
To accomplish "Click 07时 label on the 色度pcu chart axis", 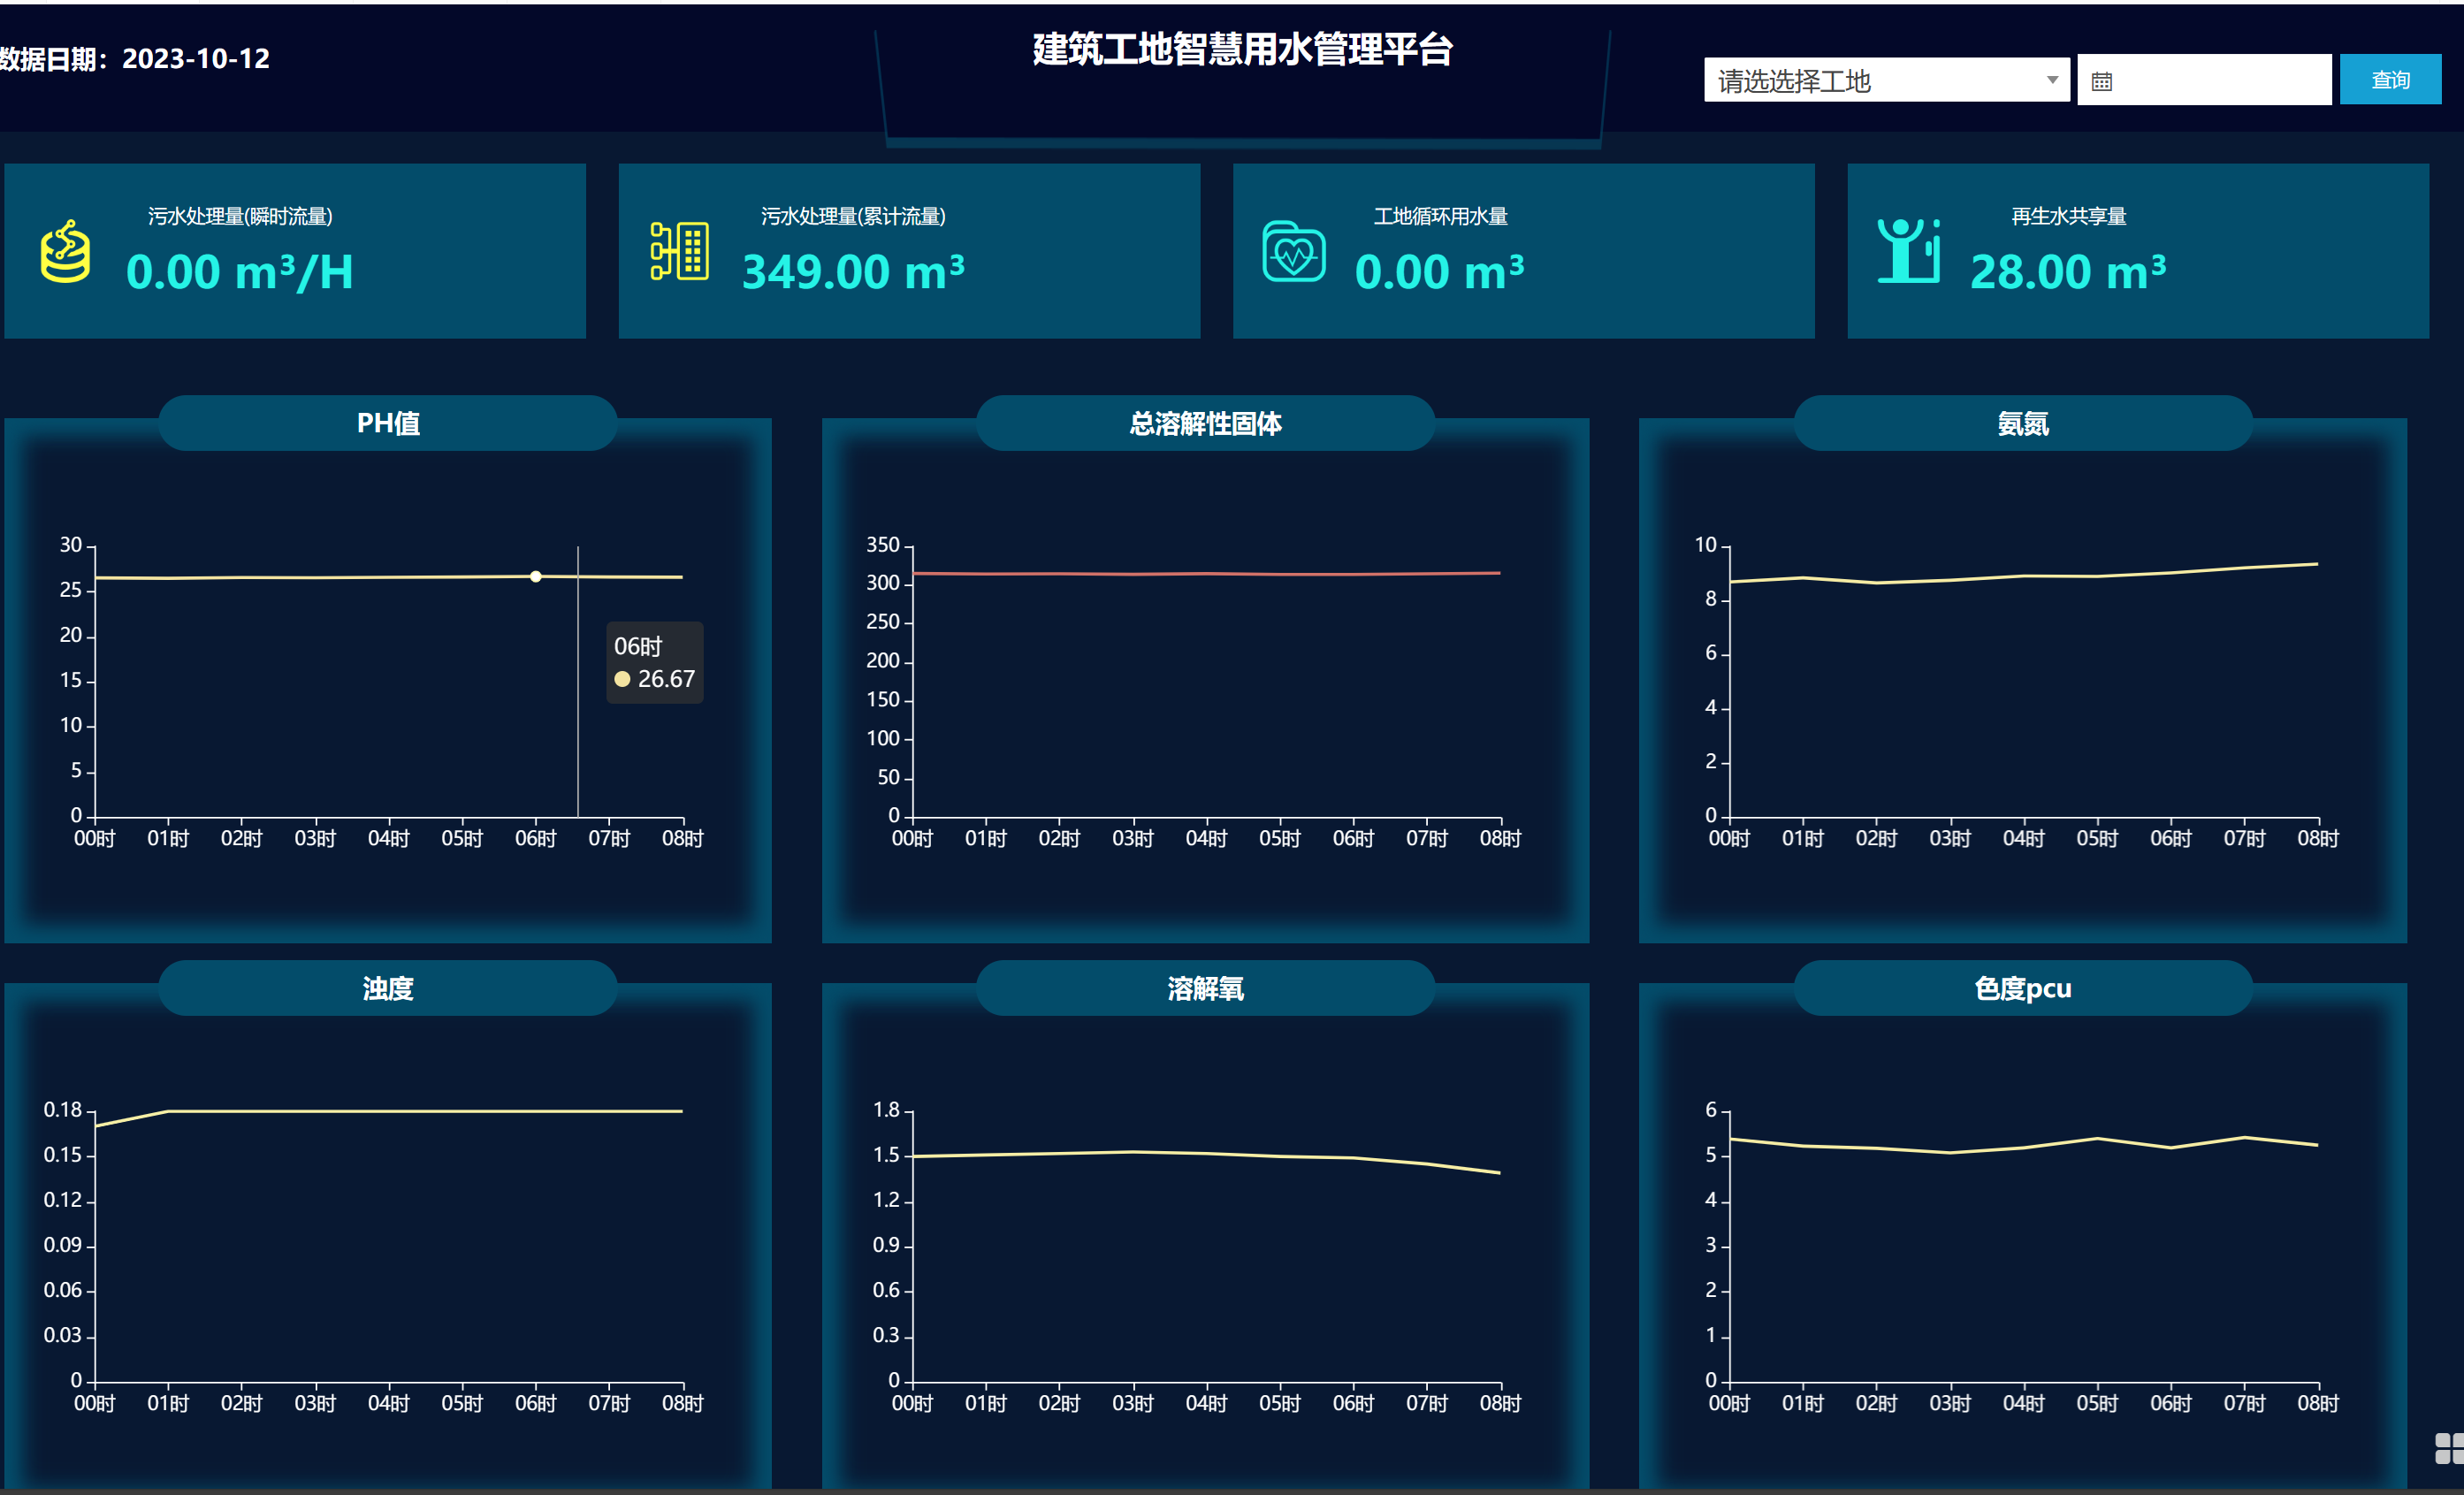I will (2243, 1403).
